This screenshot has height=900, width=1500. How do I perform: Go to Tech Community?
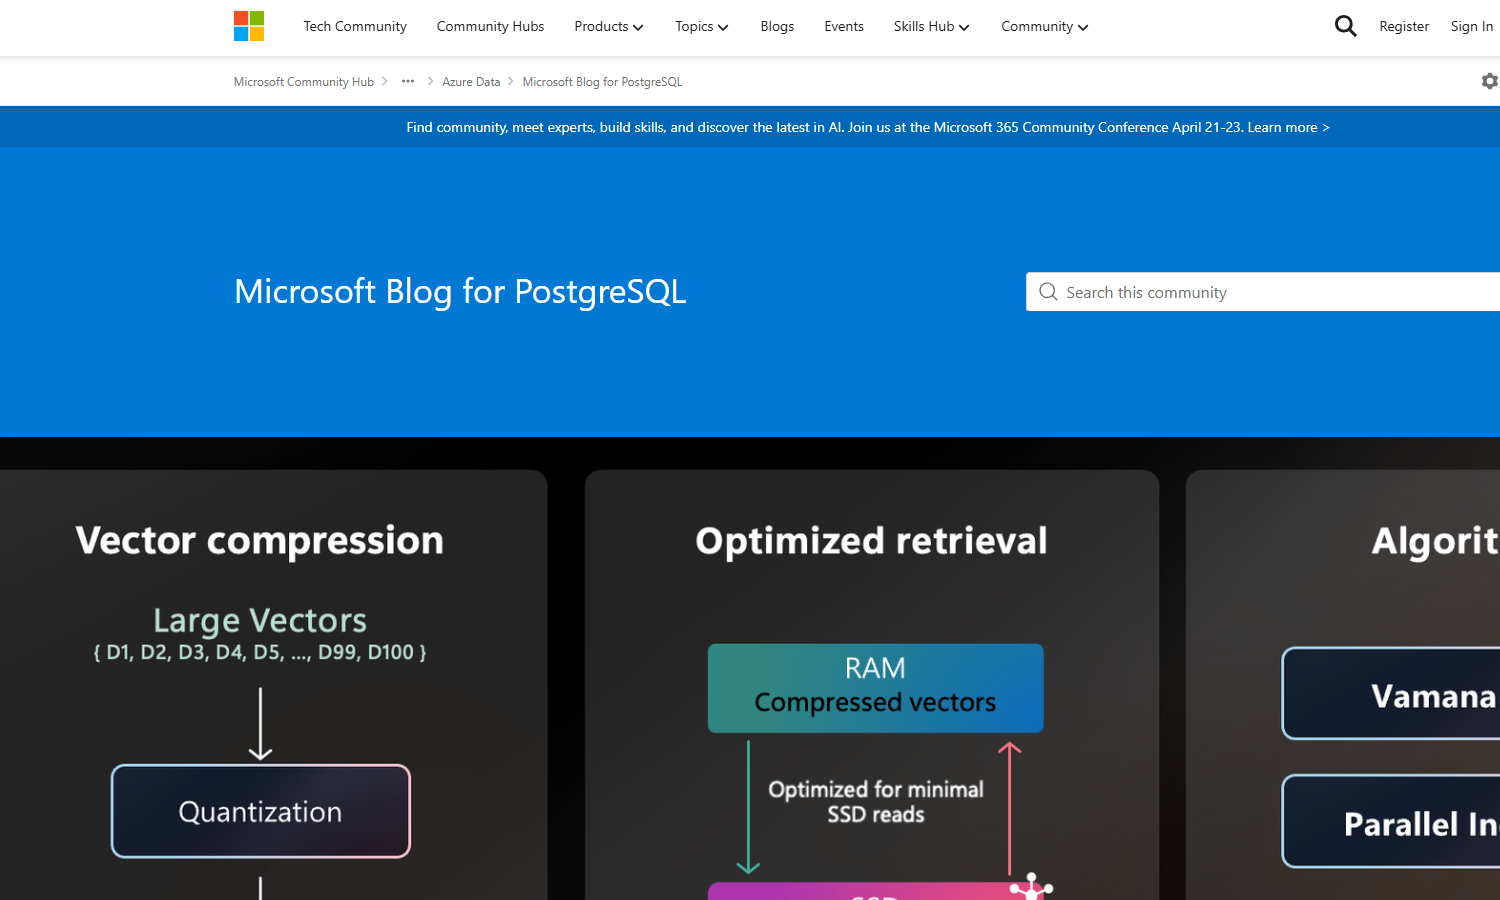pyautogui.click(x=355, y=27)
